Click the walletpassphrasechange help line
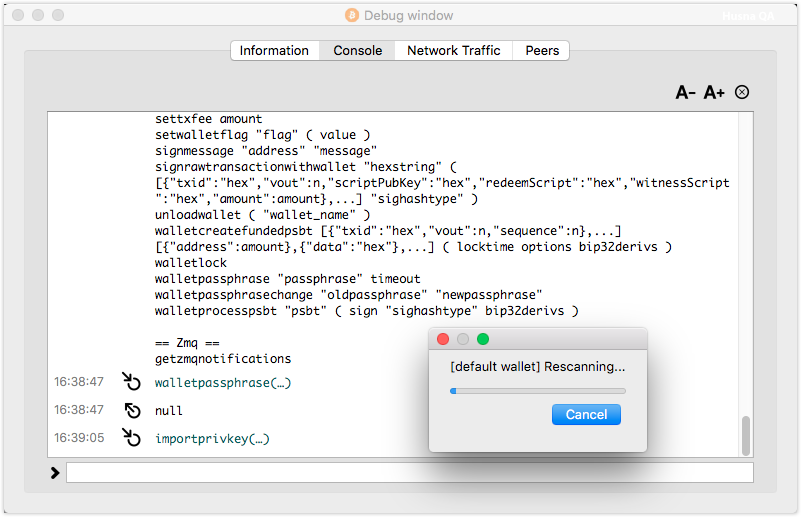This screenshot has height=518, width=802. tap(348, 295)
